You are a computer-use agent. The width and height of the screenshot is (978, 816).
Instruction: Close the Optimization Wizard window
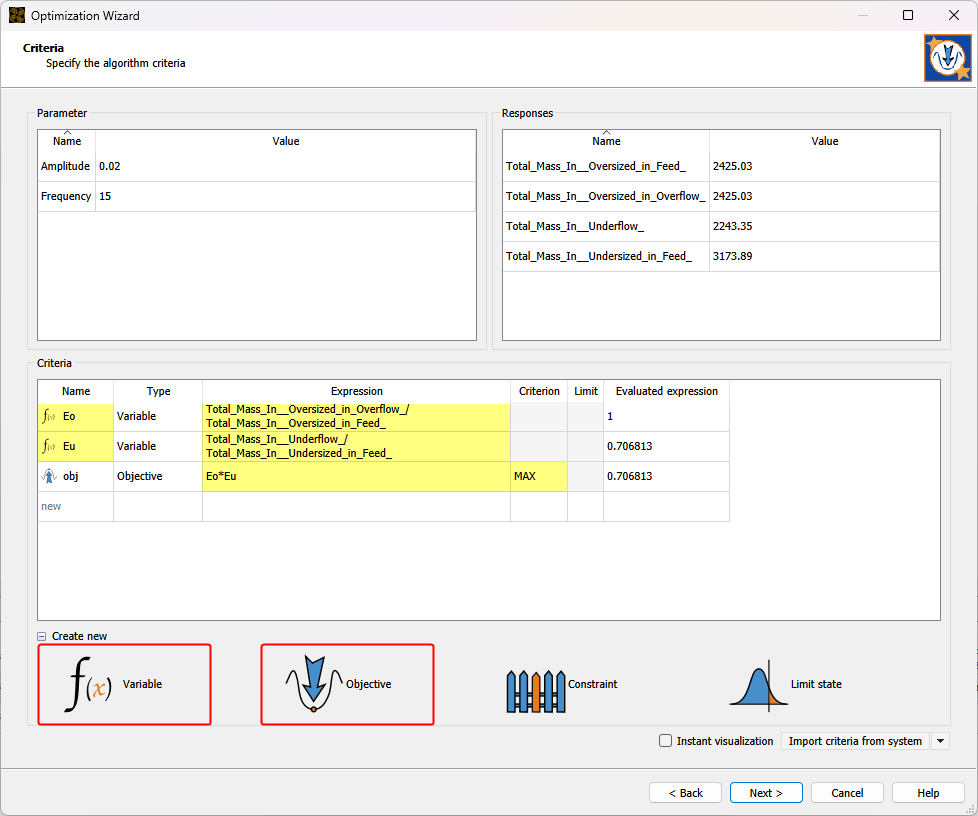pos(954,15)
